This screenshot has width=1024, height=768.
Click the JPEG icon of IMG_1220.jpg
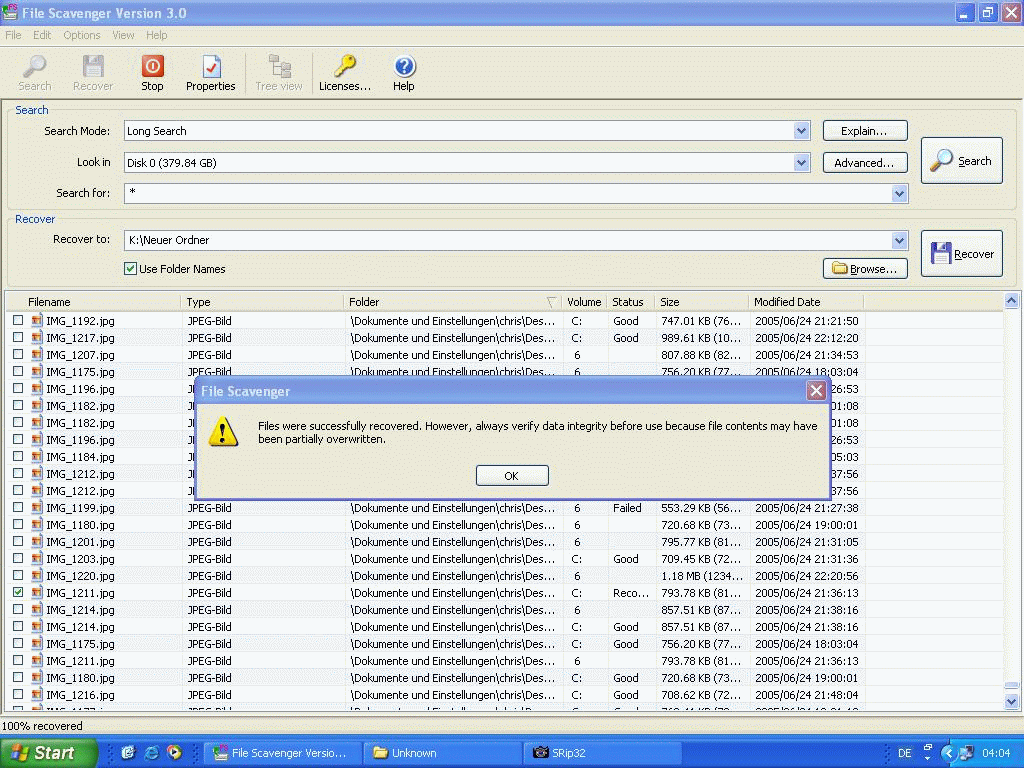pos(37,575)
